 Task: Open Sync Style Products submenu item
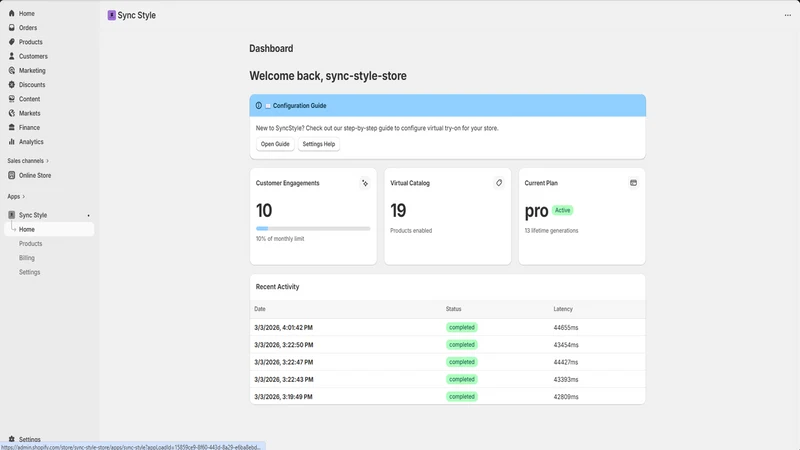[x=31, y=243]
